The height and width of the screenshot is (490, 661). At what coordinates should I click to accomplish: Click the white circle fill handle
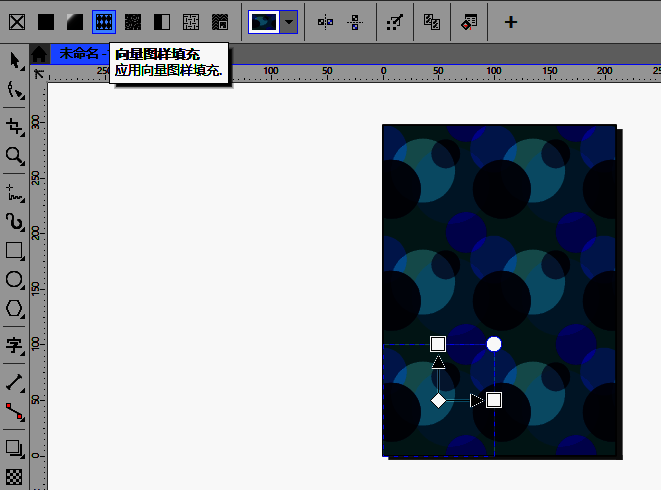coord(494,344)
